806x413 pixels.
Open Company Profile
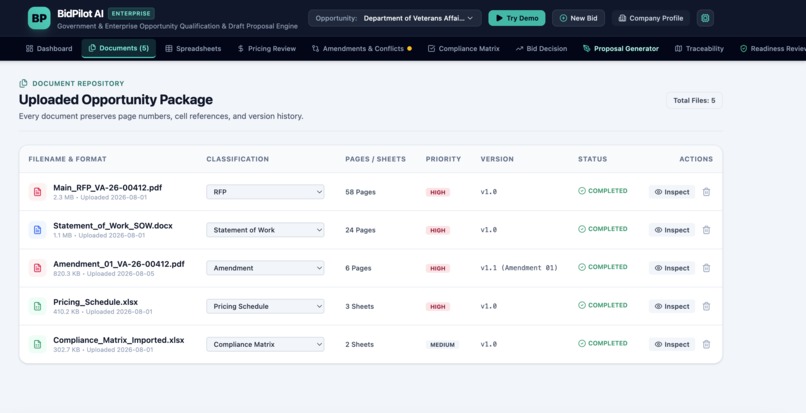(x=651, y=18)
